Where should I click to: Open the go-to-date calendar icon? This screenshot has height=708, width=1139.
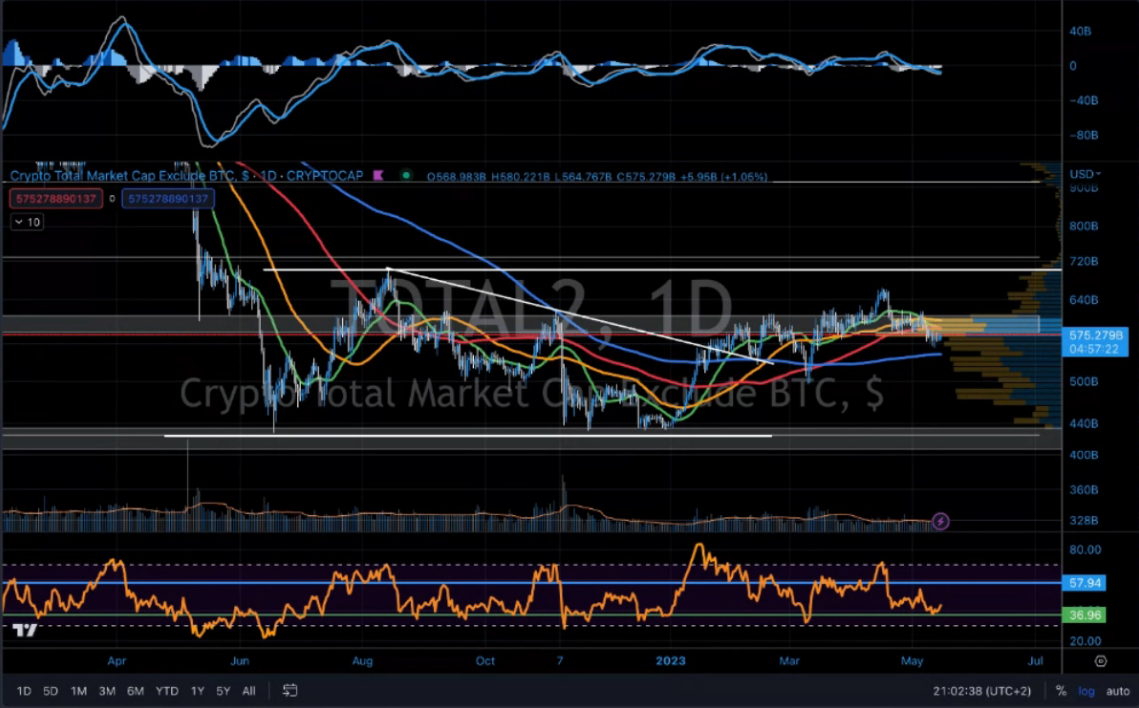(290, 690)
